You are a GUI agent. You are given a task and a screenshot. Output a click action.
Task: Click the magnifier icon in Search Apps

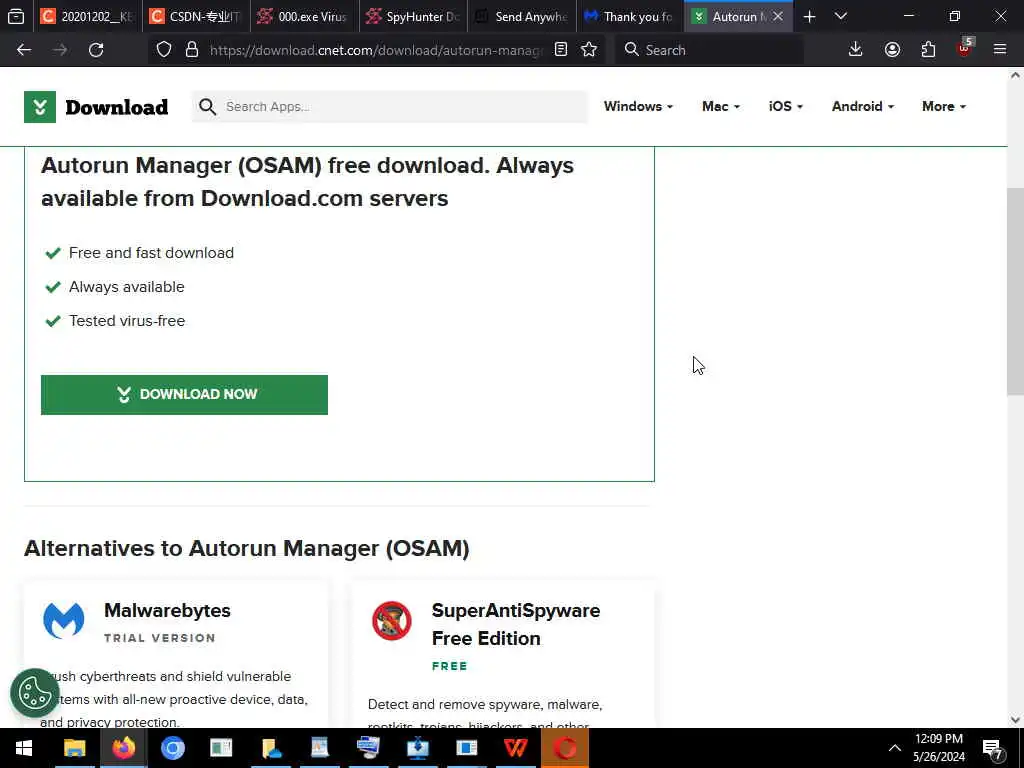point(208,106)
